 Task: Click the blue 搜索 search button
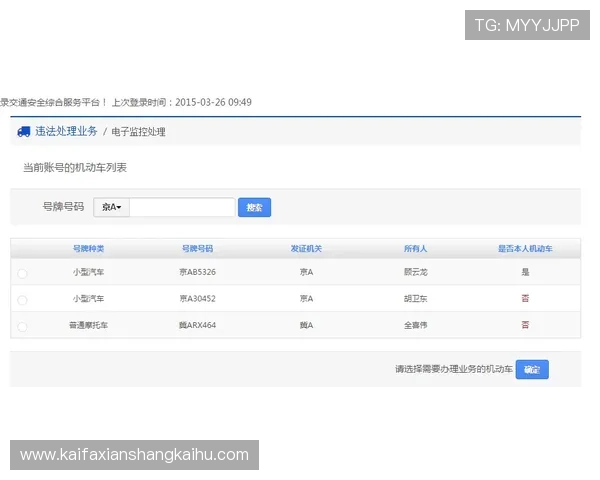click(x=254, y=207)
